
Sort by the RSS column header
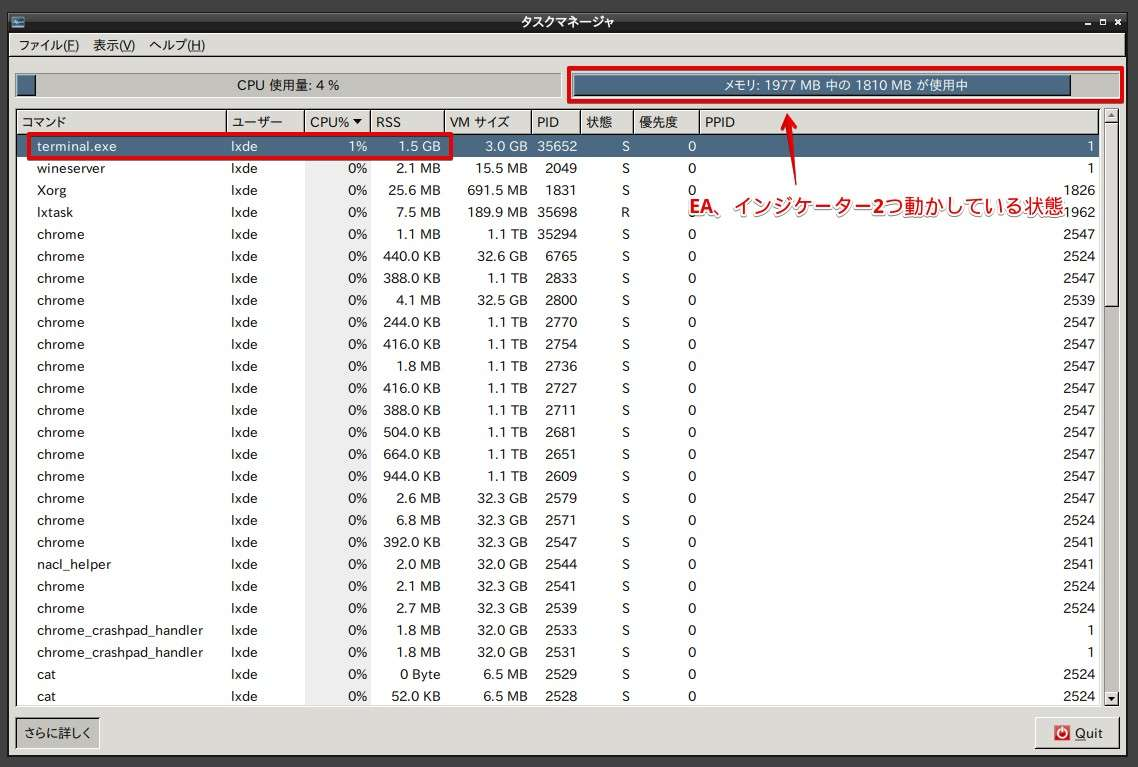point(407,122)
